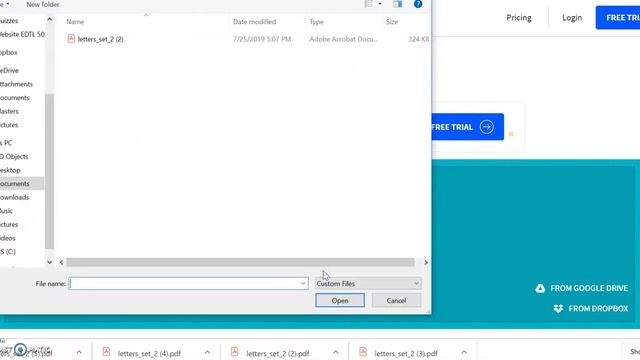Open 3D Objects in sidebar
640x360 pixels.
point(14,156)
